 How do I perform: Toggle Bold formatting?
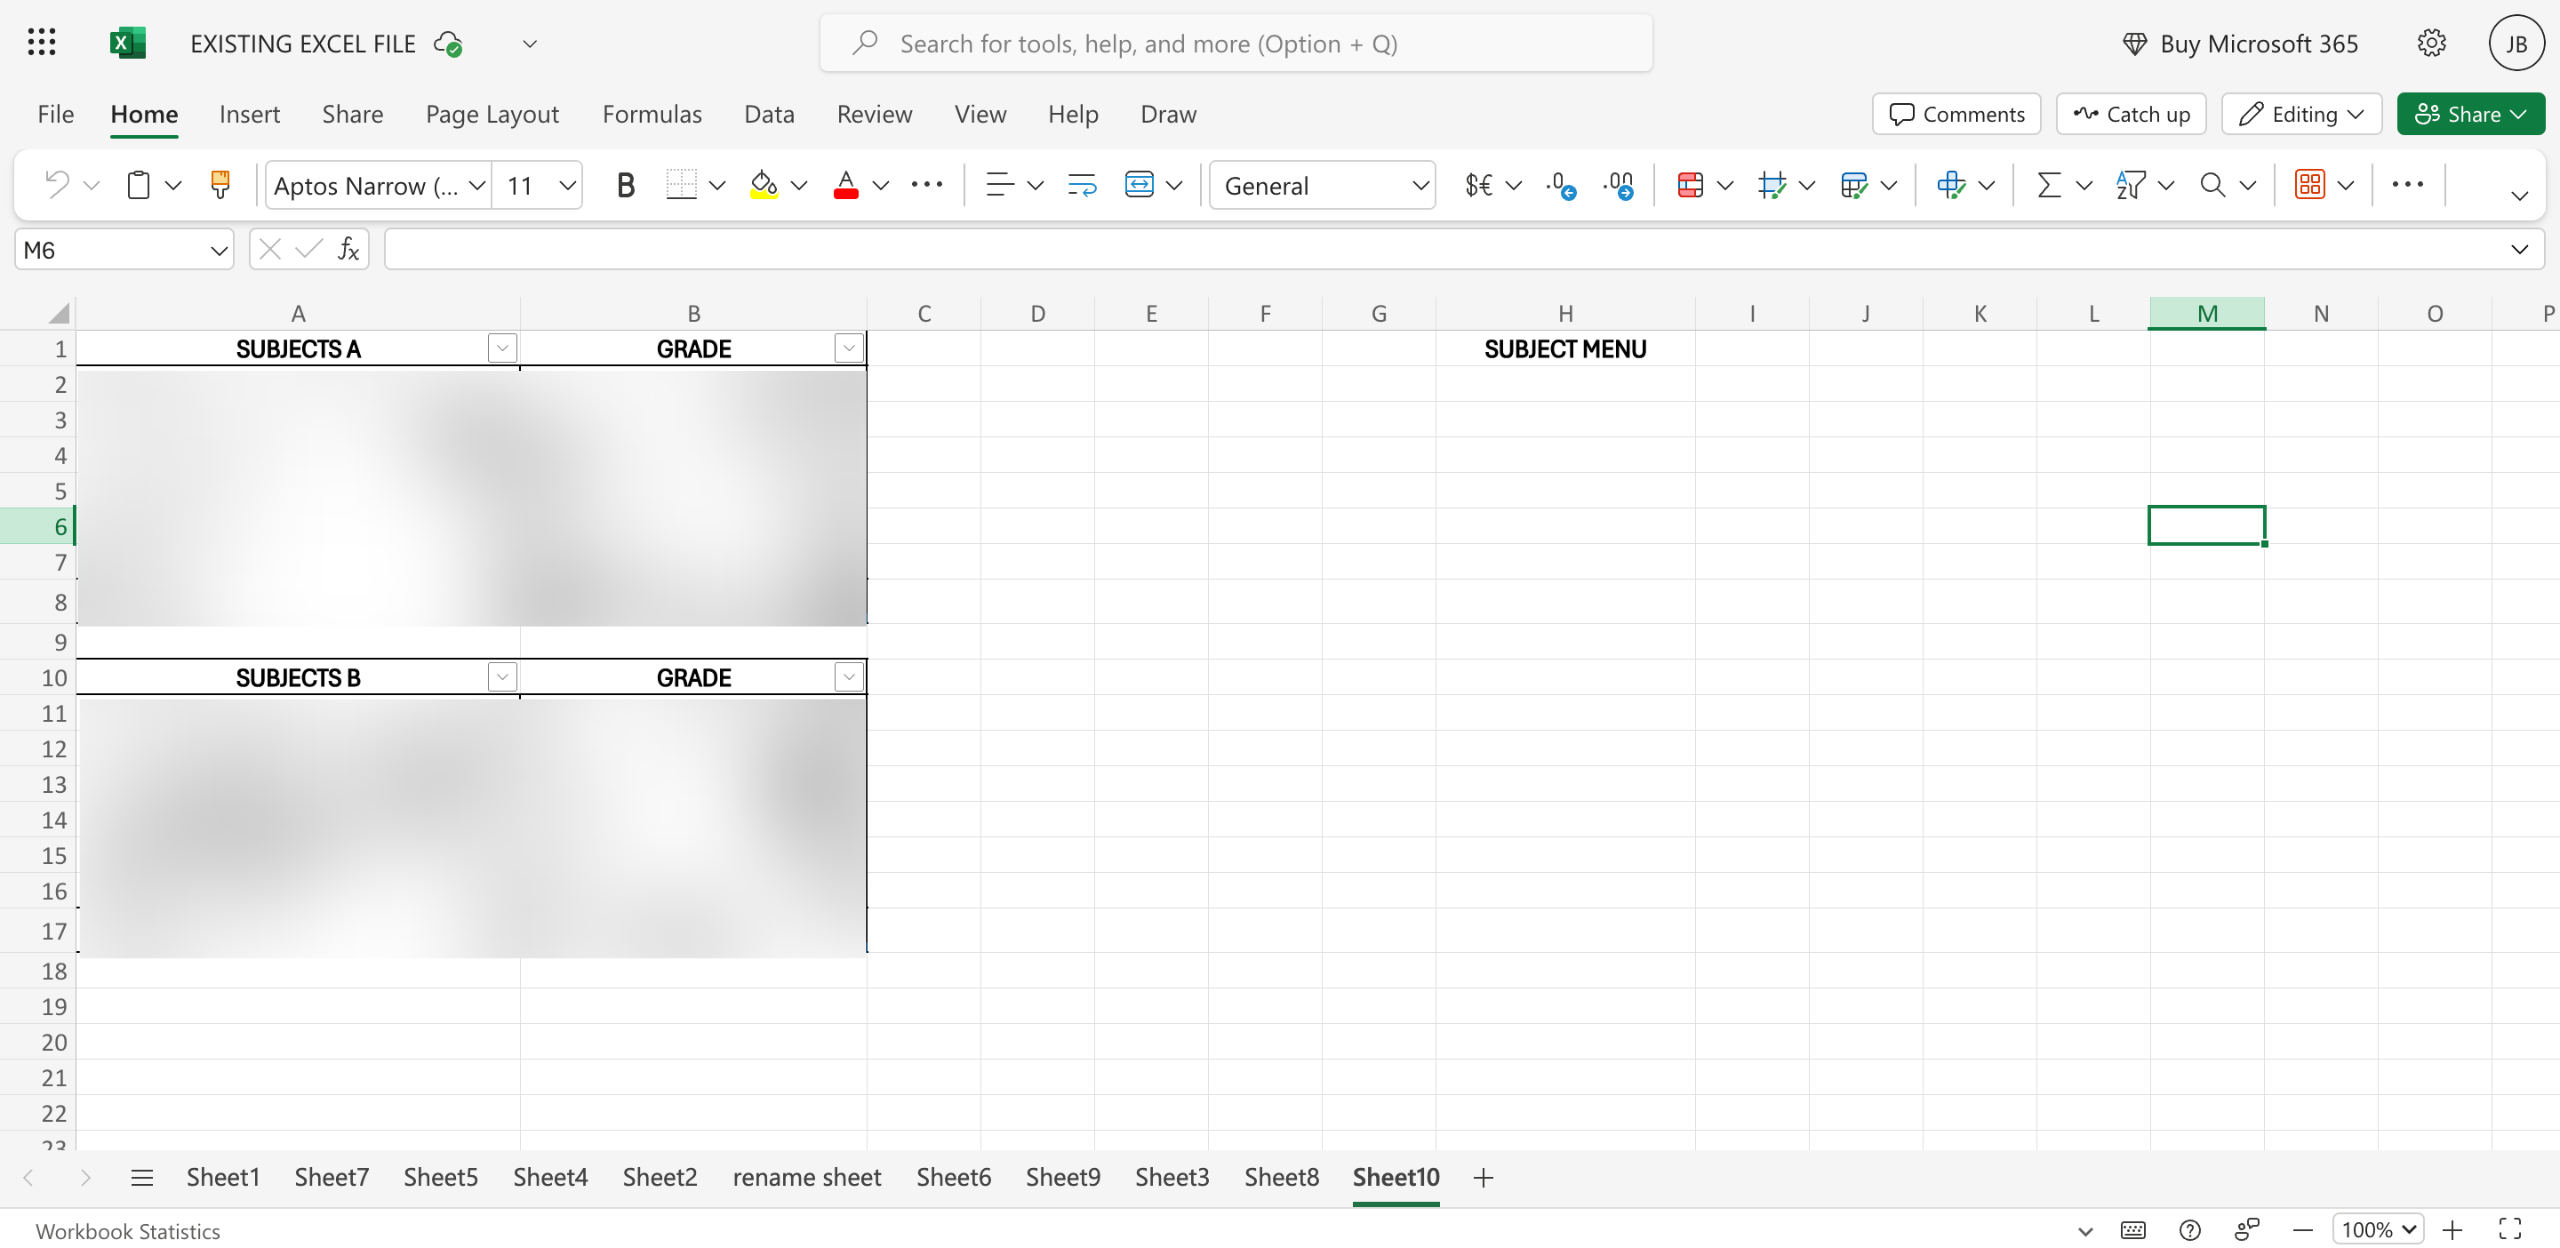625,185
